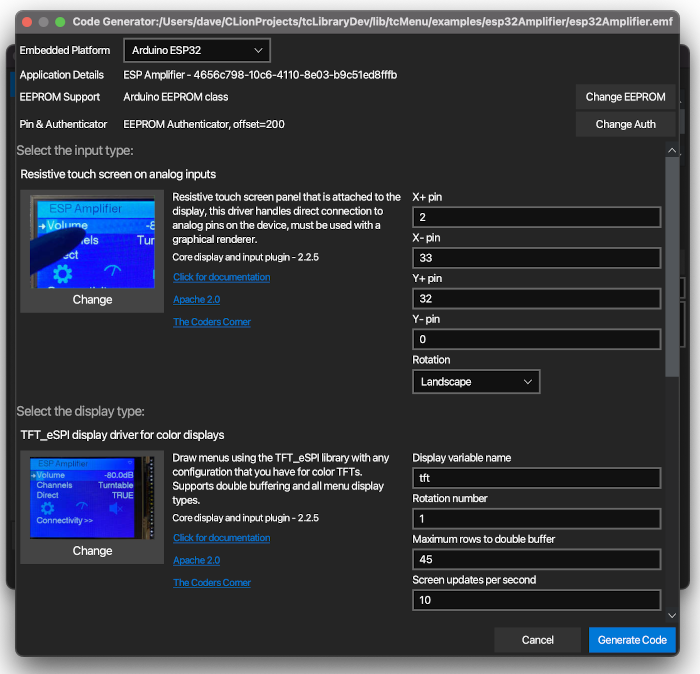Visit The Coders Corner link for display
Viewport: 700px width, 674px height.
(x=211, y=582)
